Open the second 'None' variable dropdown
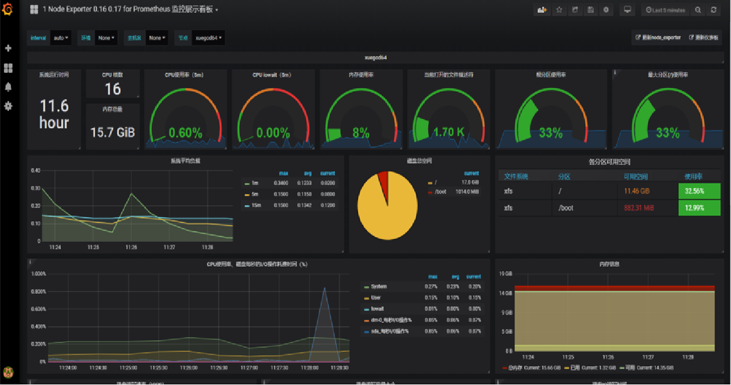Viewport: 731px width, 385px height. click(157, 38)
